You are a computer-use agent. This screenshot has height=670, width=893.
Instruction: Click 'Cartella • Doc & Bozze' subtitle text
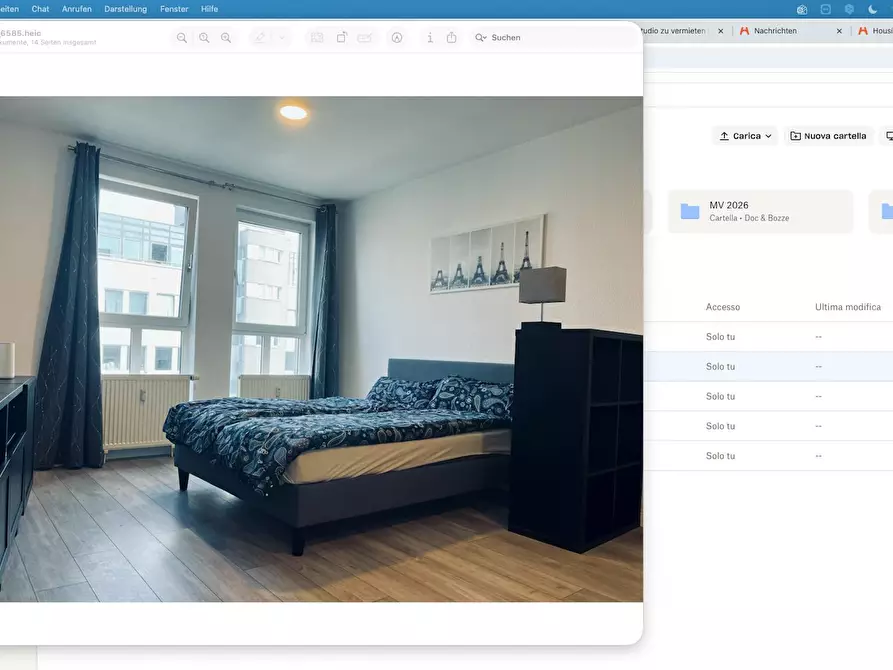click(749, 218)
